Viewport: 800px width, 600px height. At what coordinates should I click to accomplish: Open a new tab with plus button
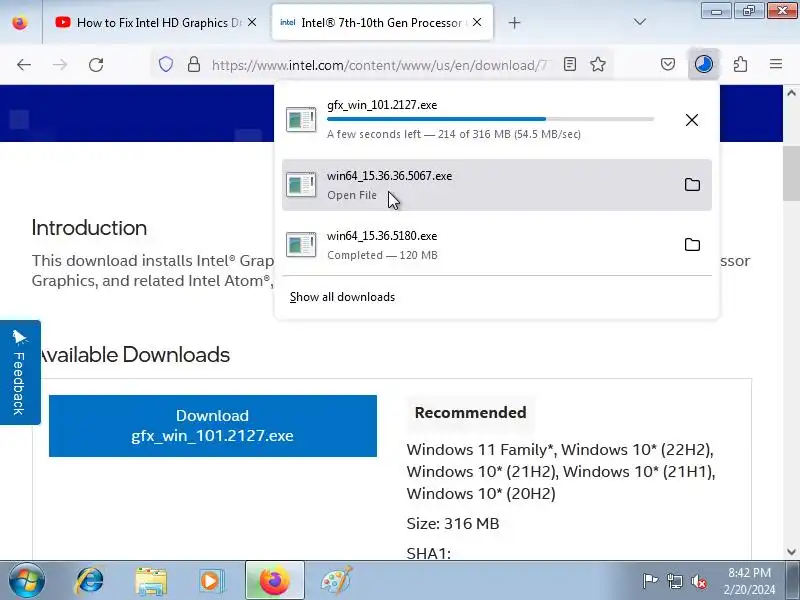514,22
